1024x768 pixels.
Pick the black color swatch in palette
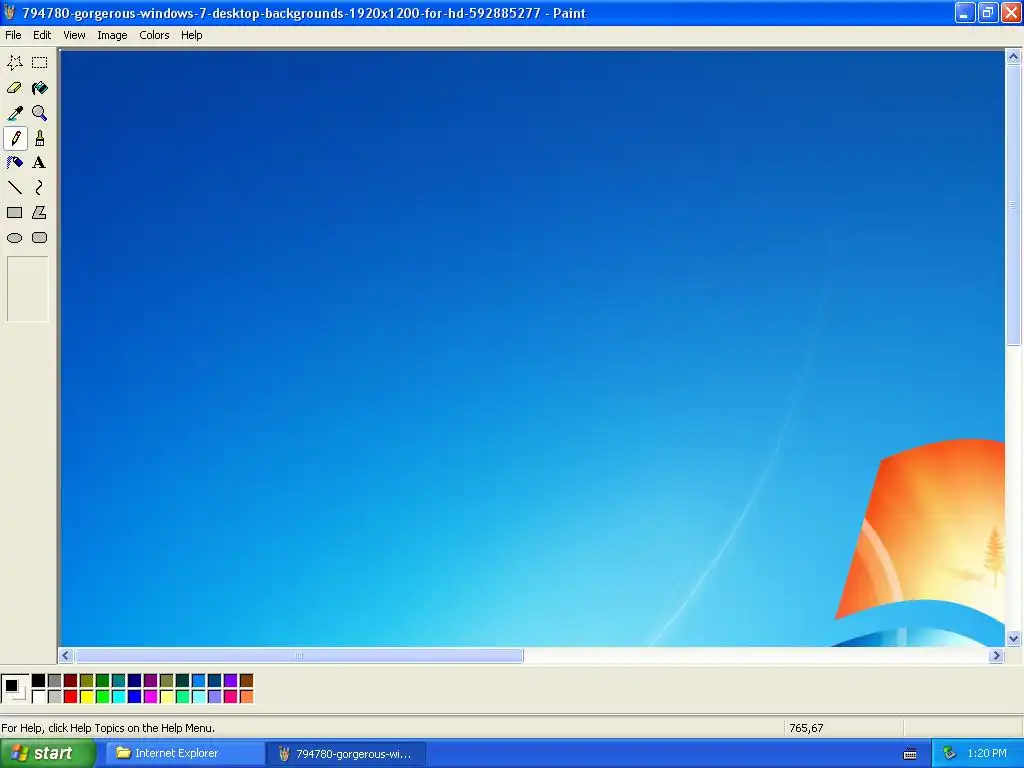click(39, 681)
